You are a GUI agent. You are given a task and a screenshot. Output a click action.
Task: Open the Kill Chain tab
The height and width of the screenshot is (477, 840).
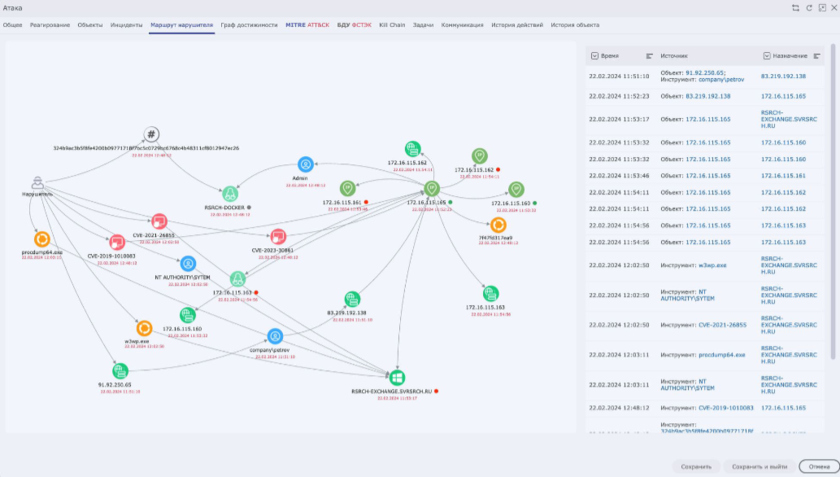[x=390, y=24]
